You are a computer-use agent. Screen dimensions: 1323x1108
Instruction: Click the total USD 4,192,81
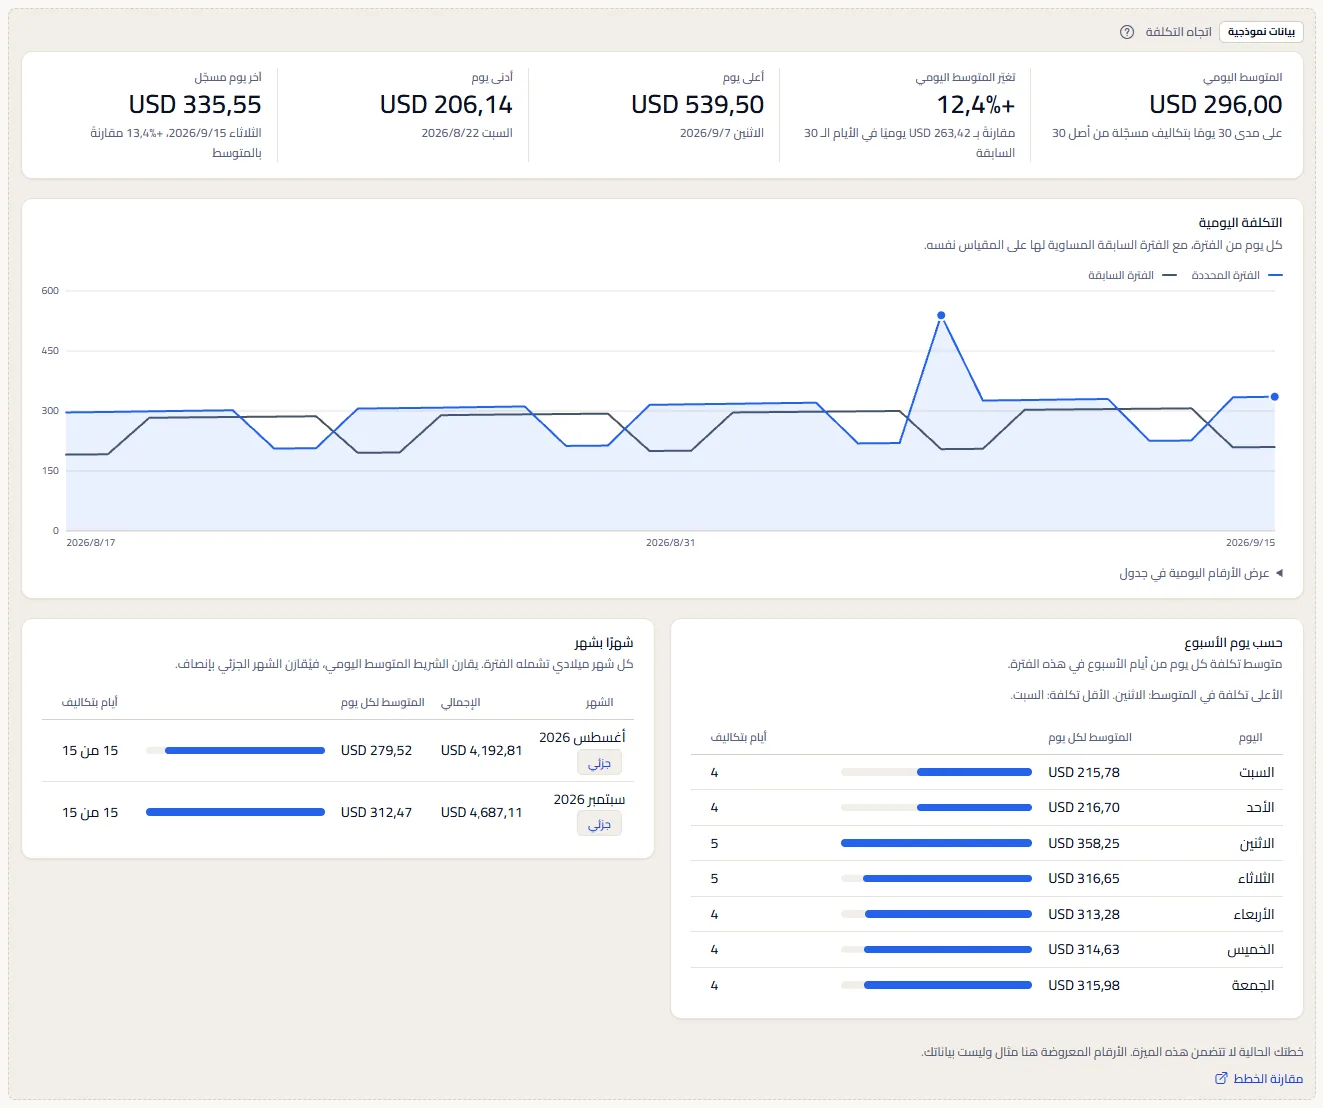coord(481,750)
